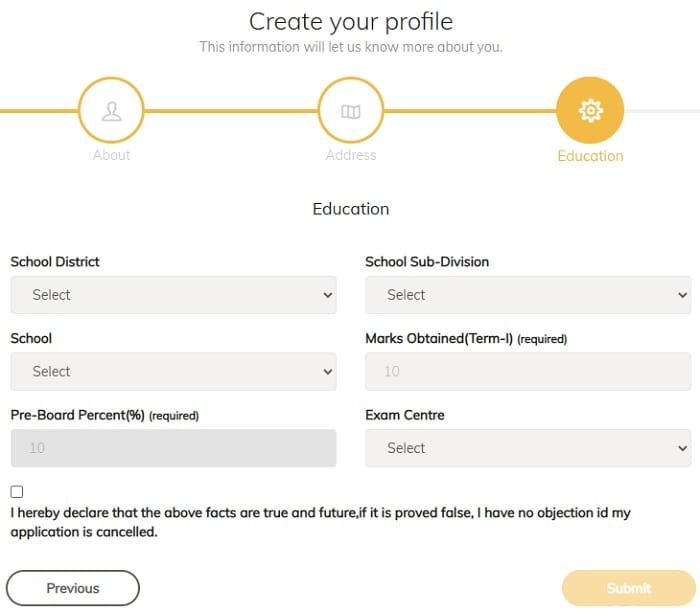Click the chevron arrow of Exam Centre
The width and height of the screenshot is (700, 612).
coord(682,448)
